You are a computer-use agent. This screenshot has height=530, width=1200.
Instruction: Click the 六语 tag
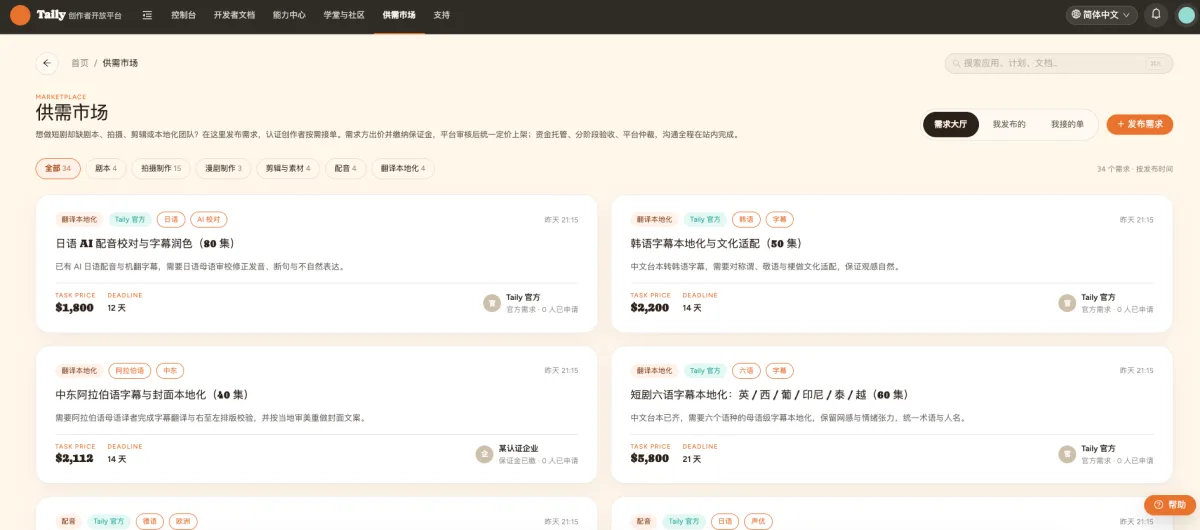(x=746, y=370)
